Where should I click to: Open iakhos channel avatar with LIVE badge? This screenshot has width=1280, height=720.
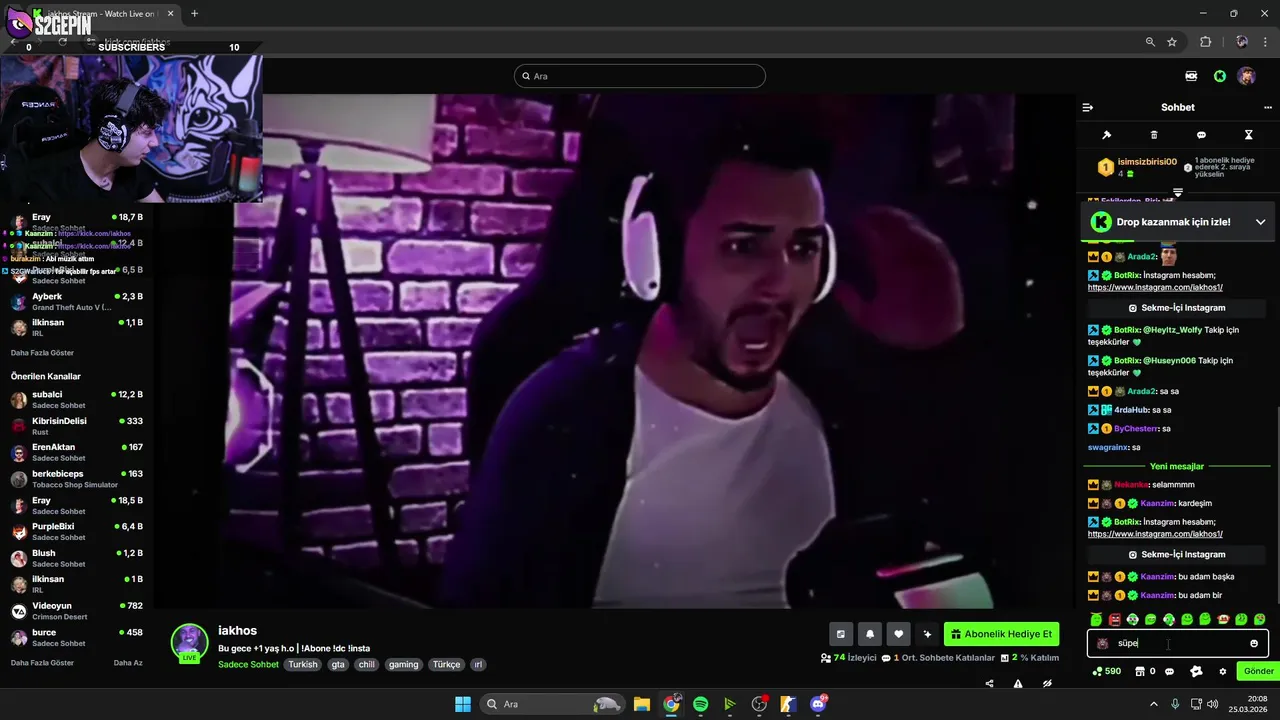pyautogui.click(x=189, y=643)
